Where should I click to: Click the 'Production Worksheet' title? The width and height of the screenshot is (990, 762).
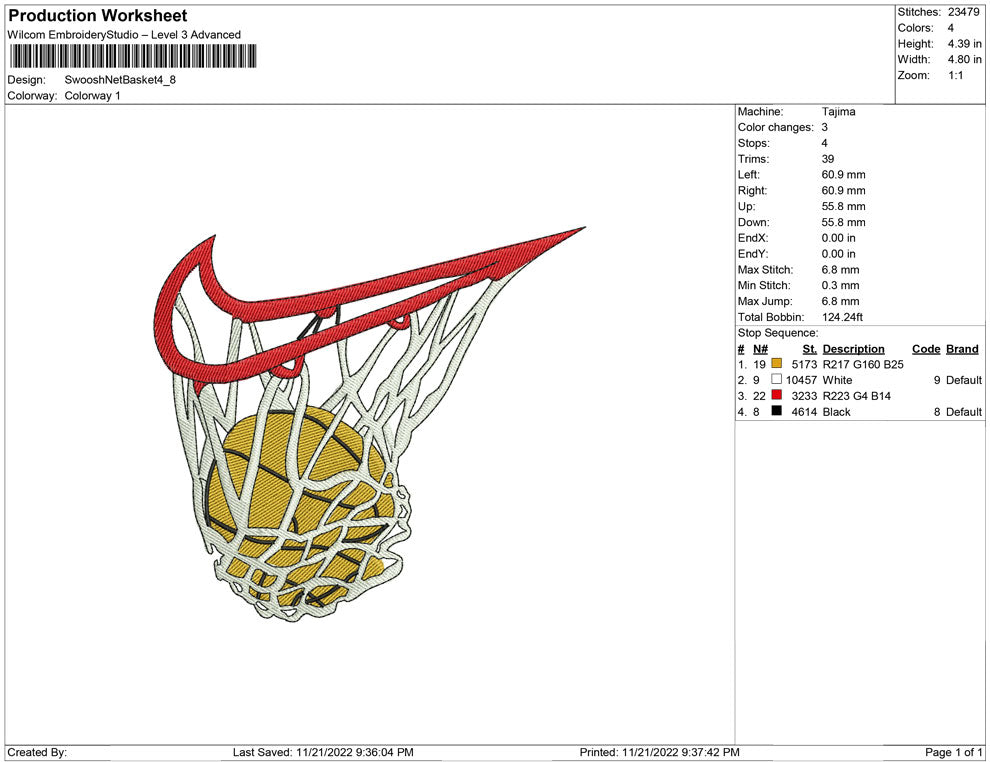click(98, 15)
